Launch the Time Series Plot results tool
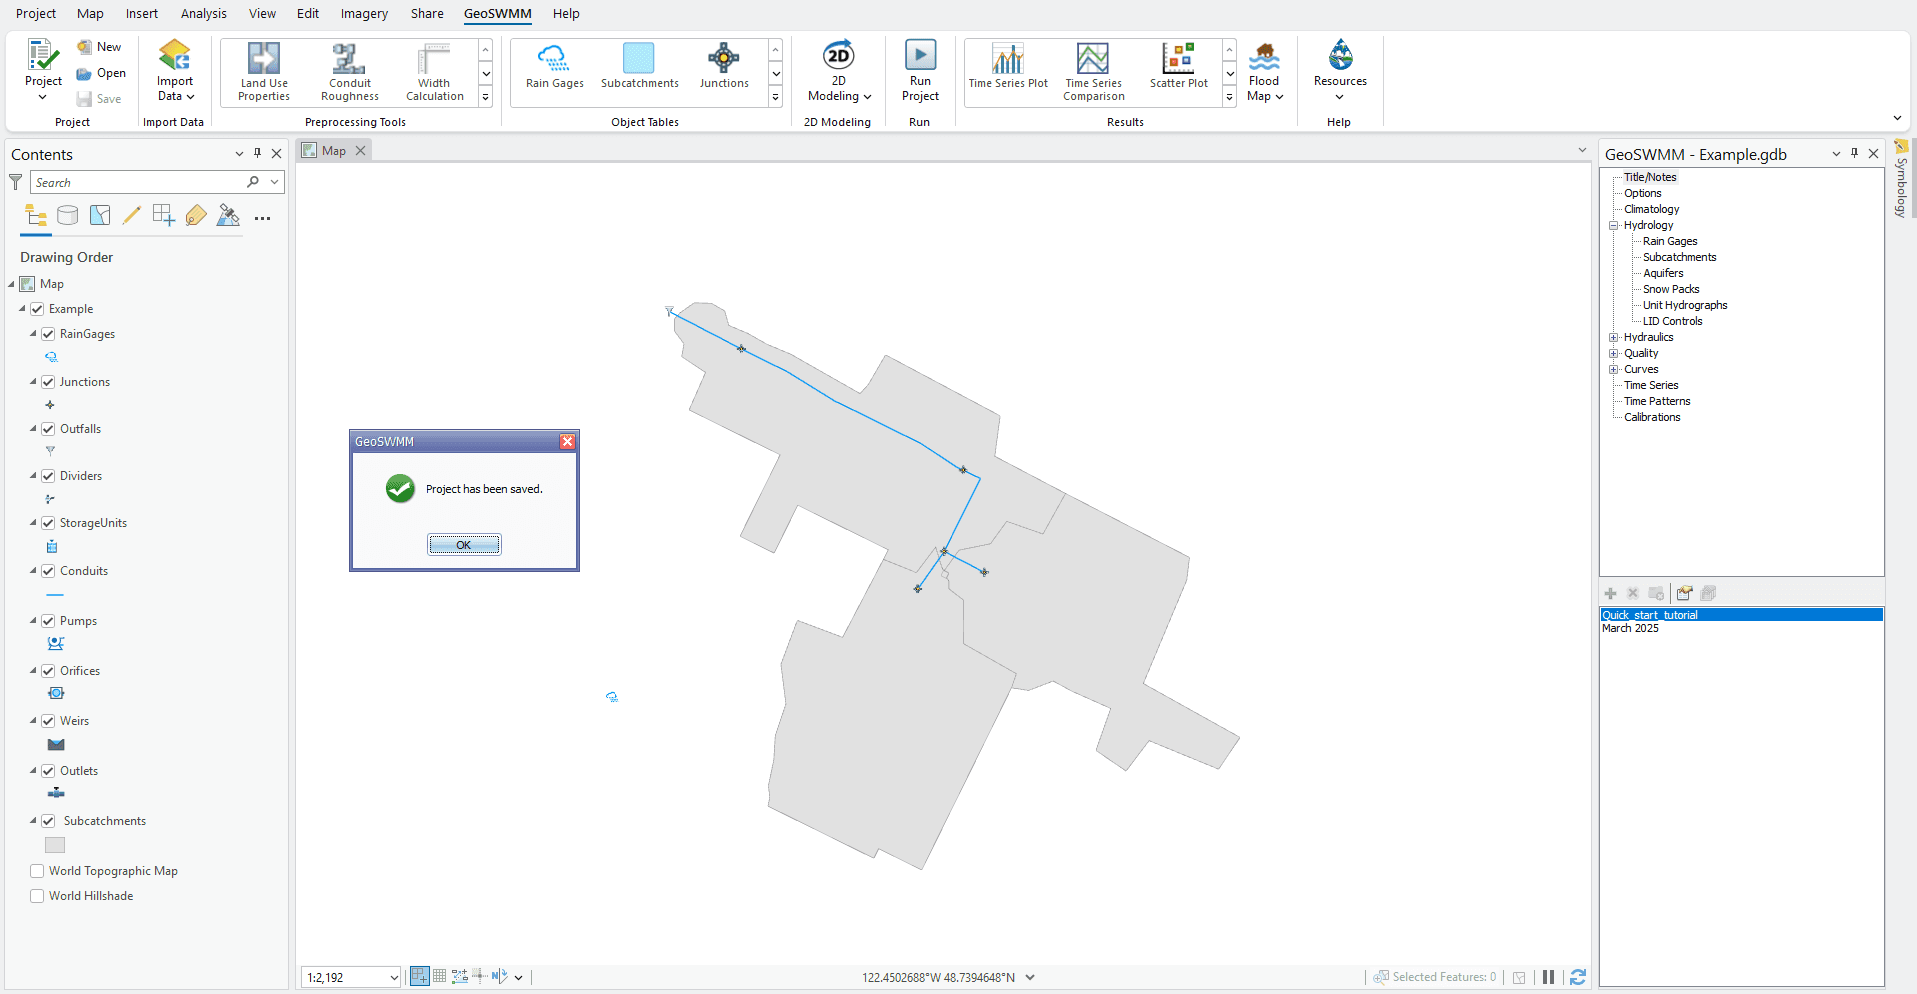This screenshot has height=994, width=1917. tap(1007, 70)
